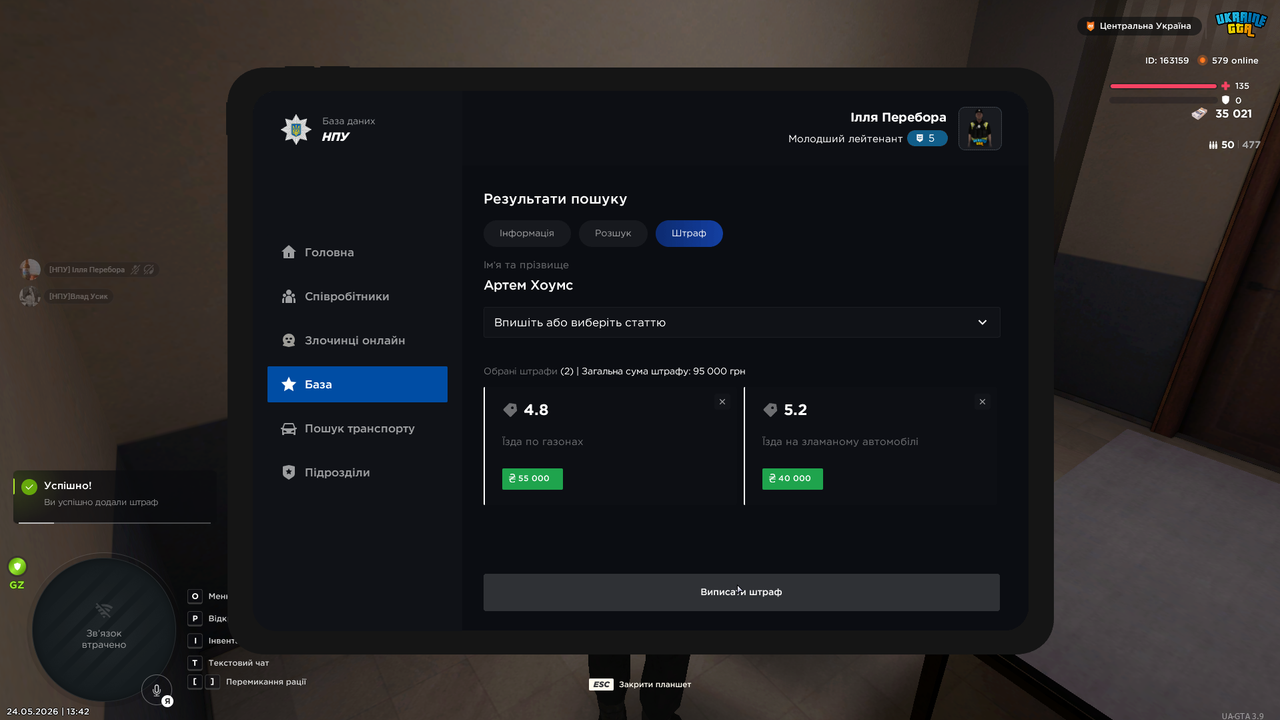This screenshot has width=1280, height=720.
Task: Click the Результати пошуку heading
Action: point(555,199)
